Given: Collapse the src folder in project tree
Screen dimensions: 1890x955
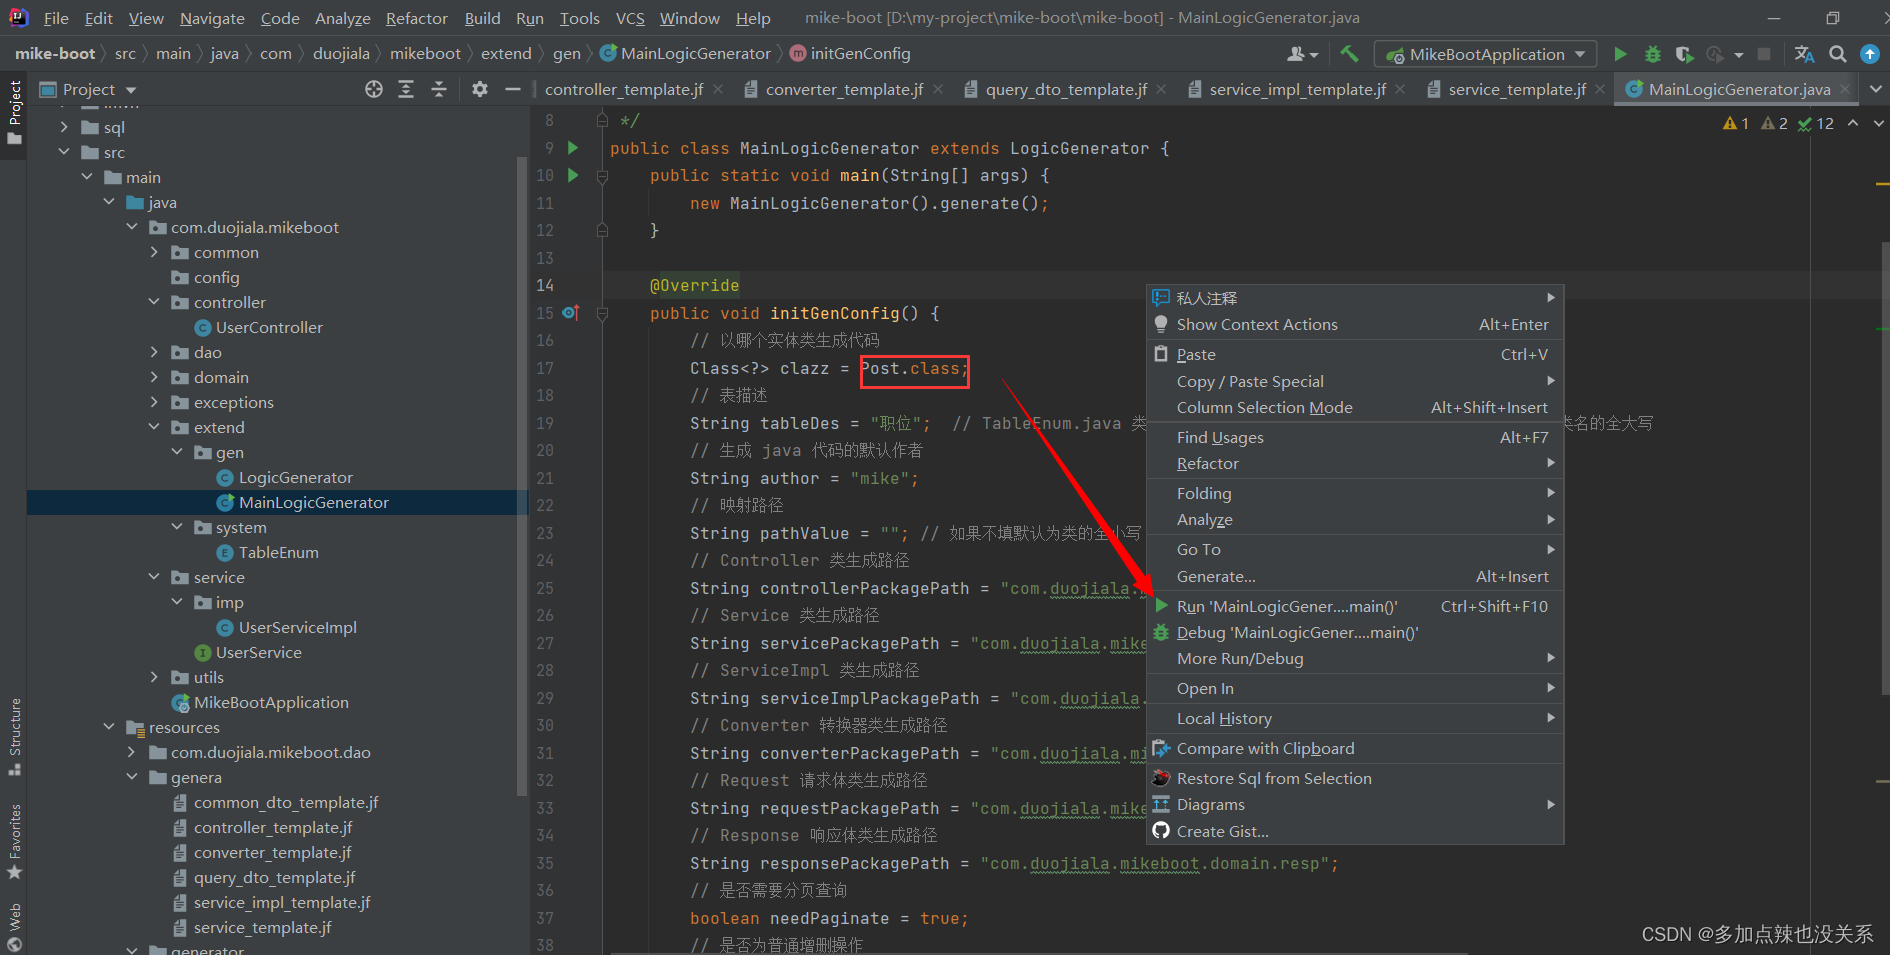Looking at the screenshot, I should [x=64, y=152].
